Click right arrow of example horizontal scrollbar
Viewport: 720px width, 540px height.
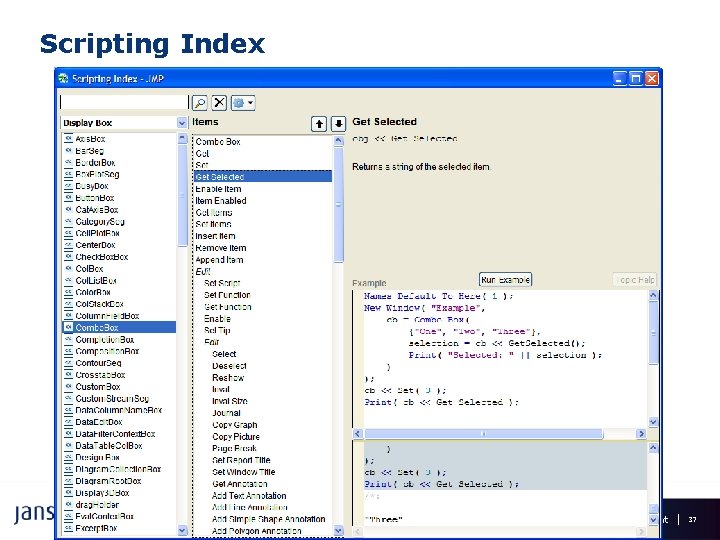click(x=641, y=433)
